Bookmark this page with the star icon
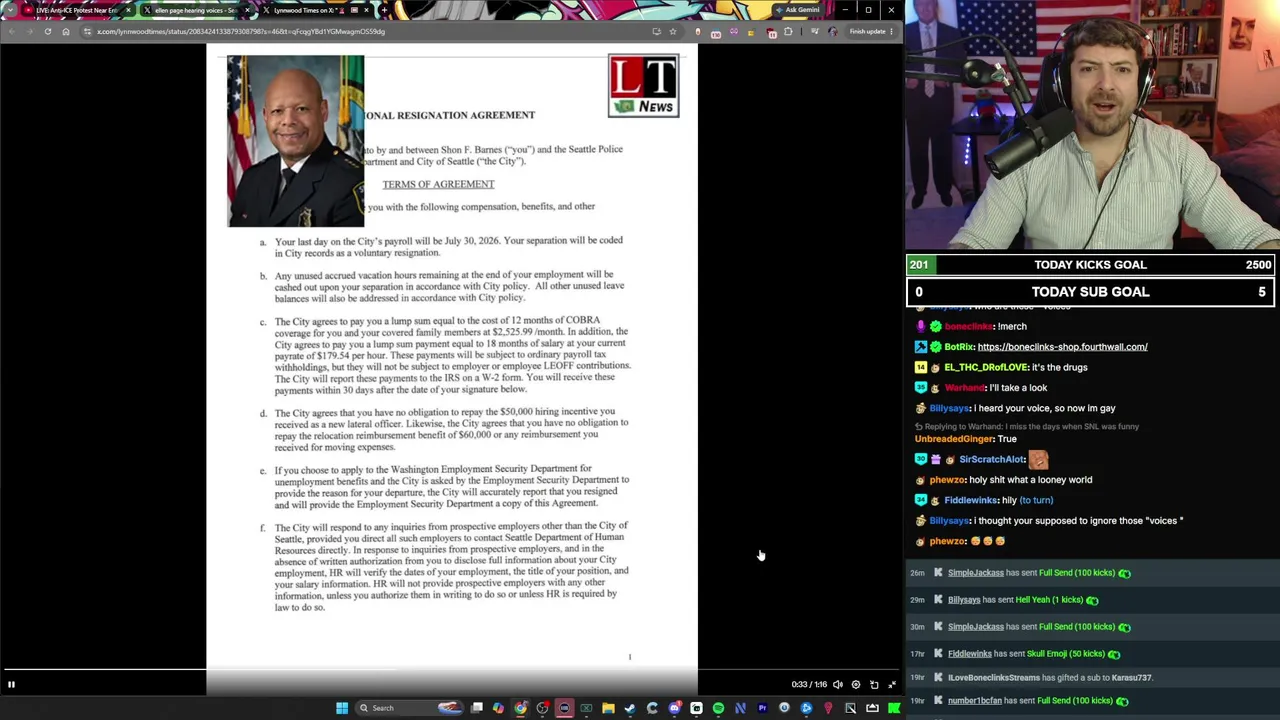 [672, 31]
